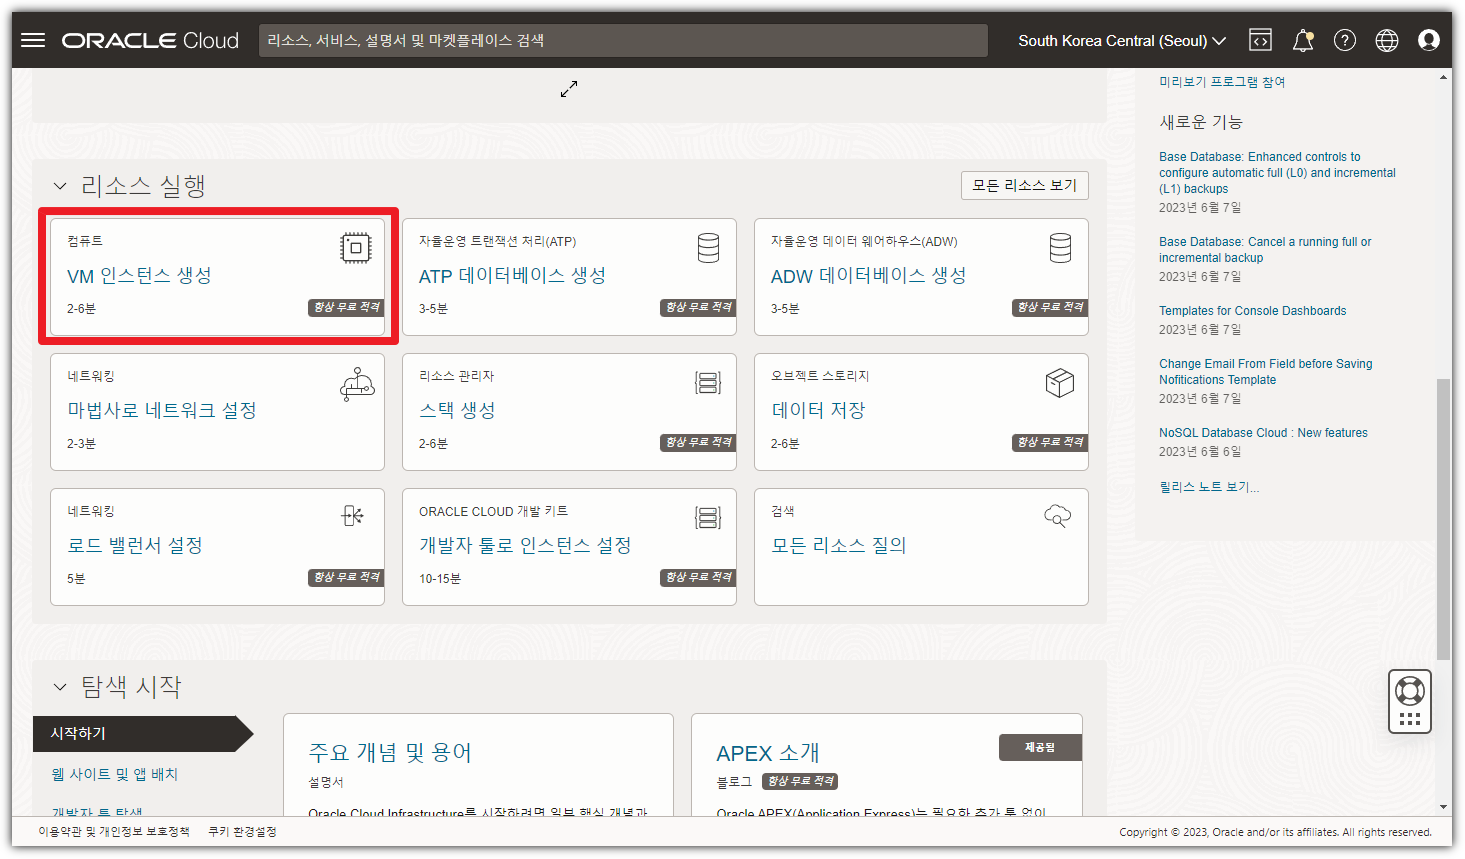This screenshot has width=1465, height=859.
Task: Open Change Email From Field news link
Action: (1265, 371)
